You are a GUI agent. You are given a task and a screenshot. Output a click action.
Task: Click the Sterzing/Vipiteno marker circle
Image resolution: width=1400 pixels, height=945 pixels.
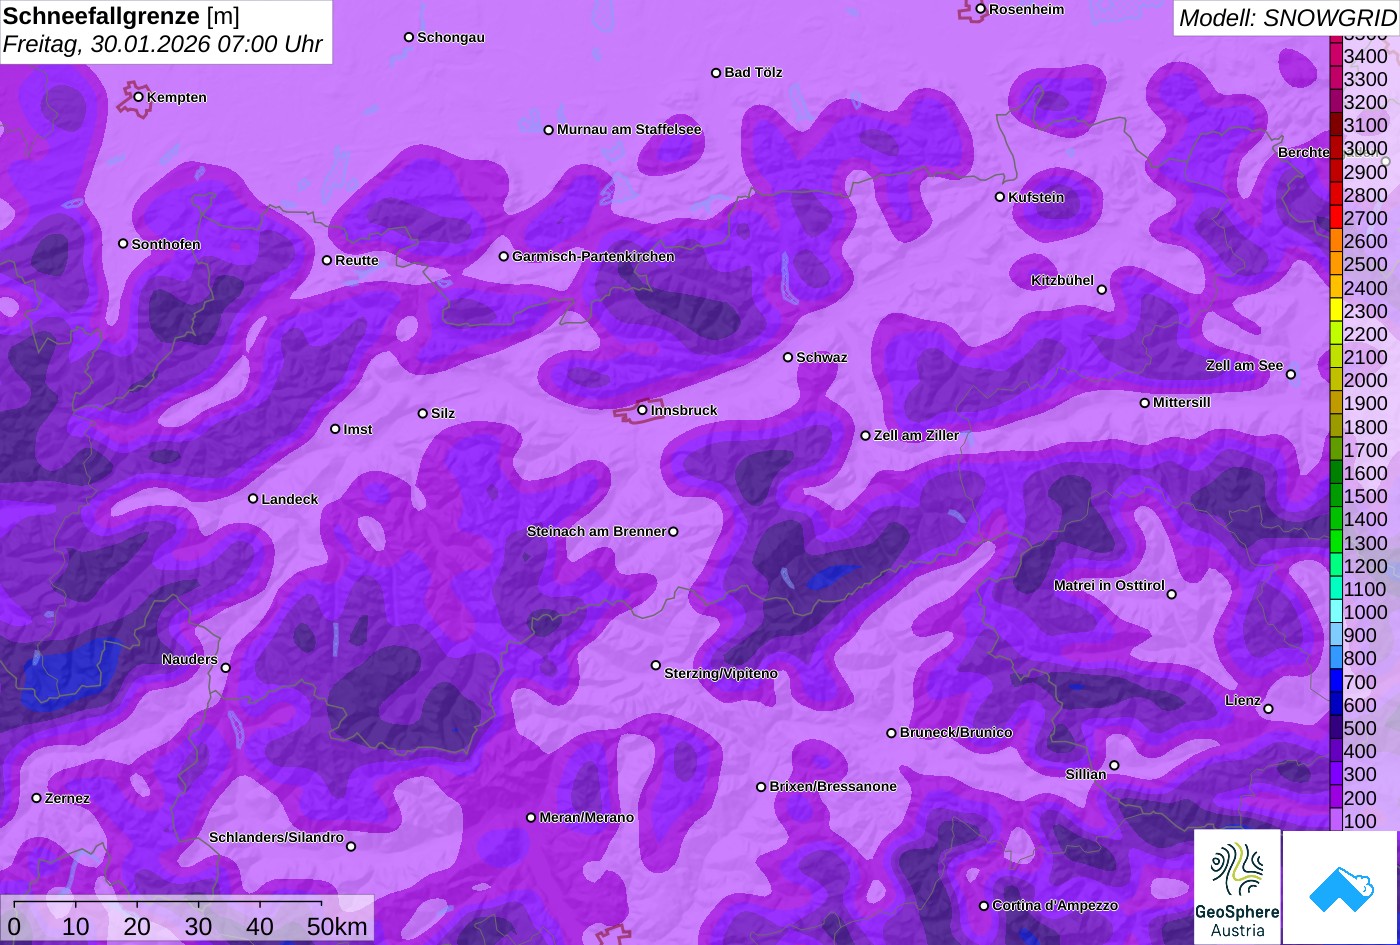coord(656,665)
